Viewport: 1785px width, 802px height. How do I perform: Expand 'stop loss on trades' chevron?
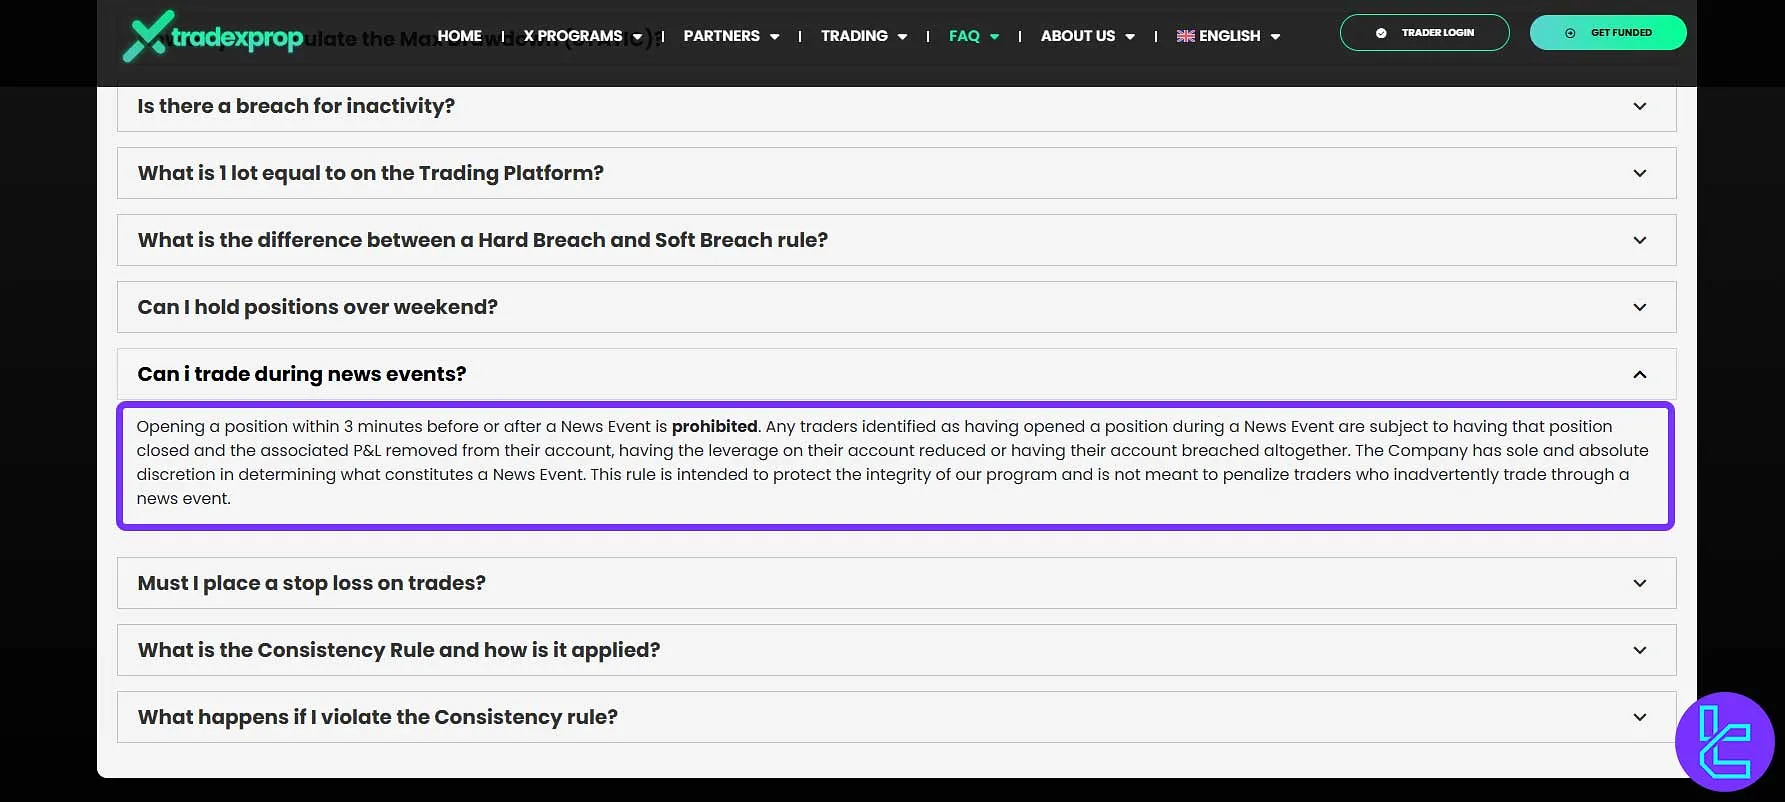(1640, 583)
